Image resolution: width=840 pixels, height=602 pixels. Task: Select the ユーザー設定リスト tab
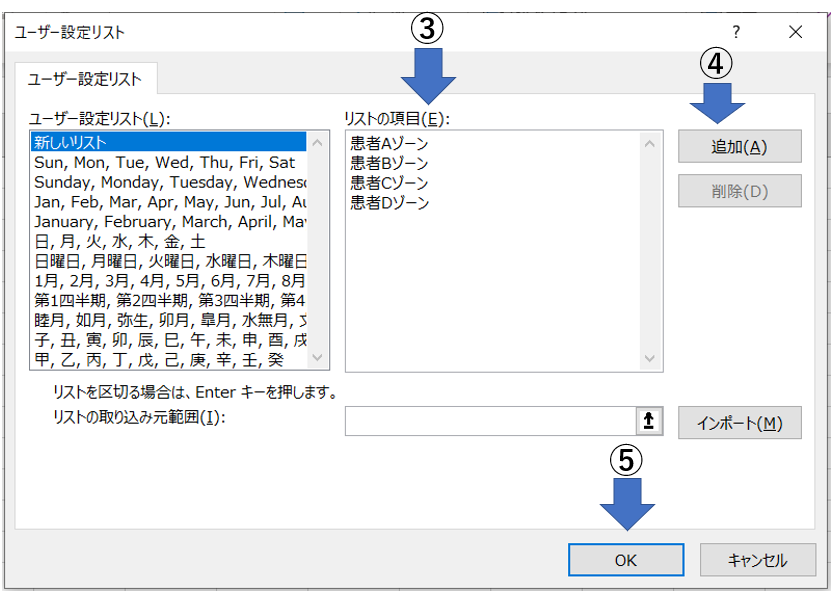[x=85, y=79]
